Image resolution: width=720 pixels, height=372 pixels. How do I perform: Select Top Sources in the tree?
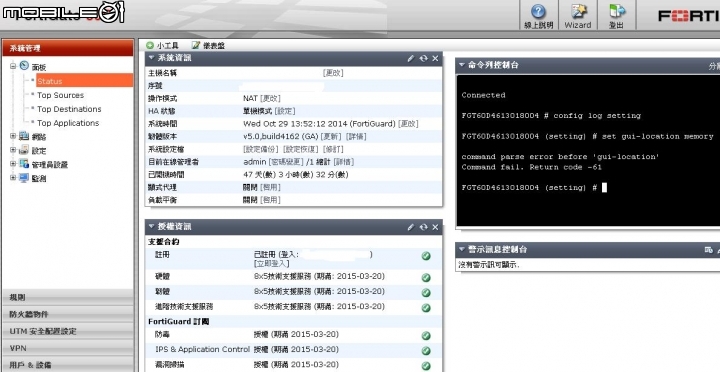tap(60, 95)
